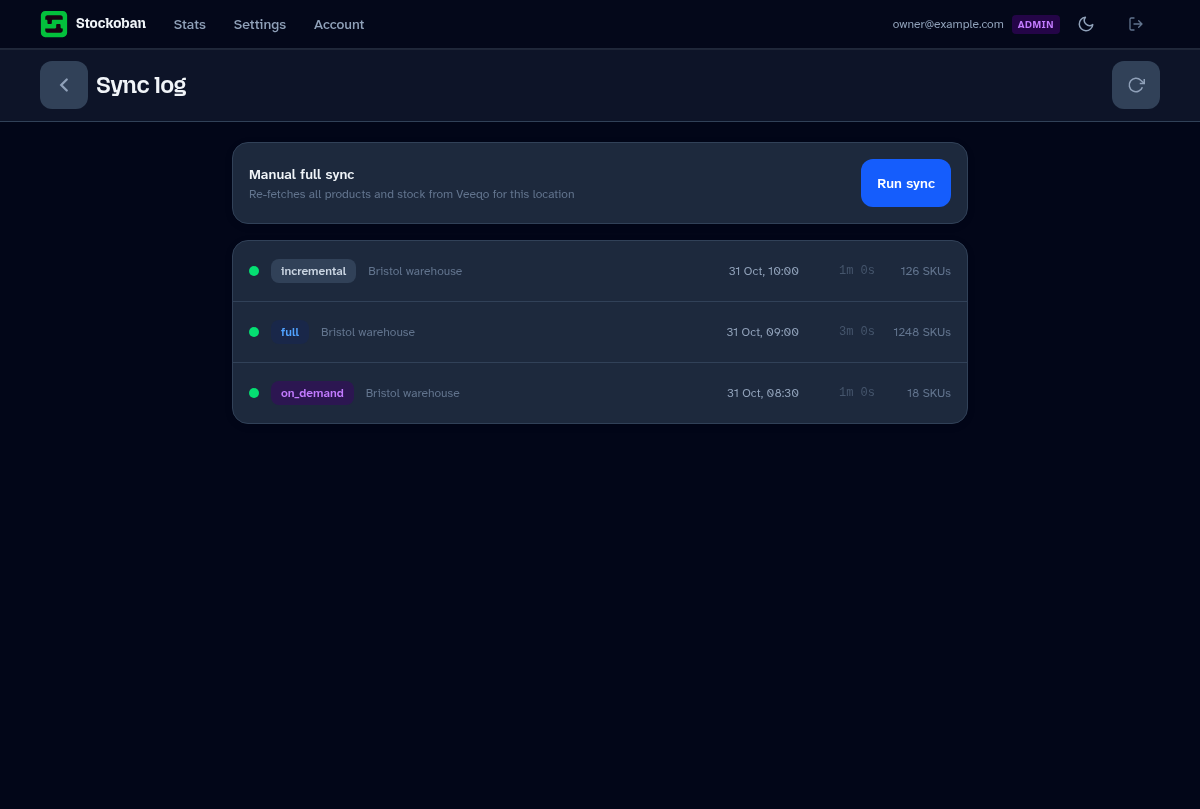Screen dimensions: 1200x809
Task: Open the Account page
Action: tap(339, 24)
